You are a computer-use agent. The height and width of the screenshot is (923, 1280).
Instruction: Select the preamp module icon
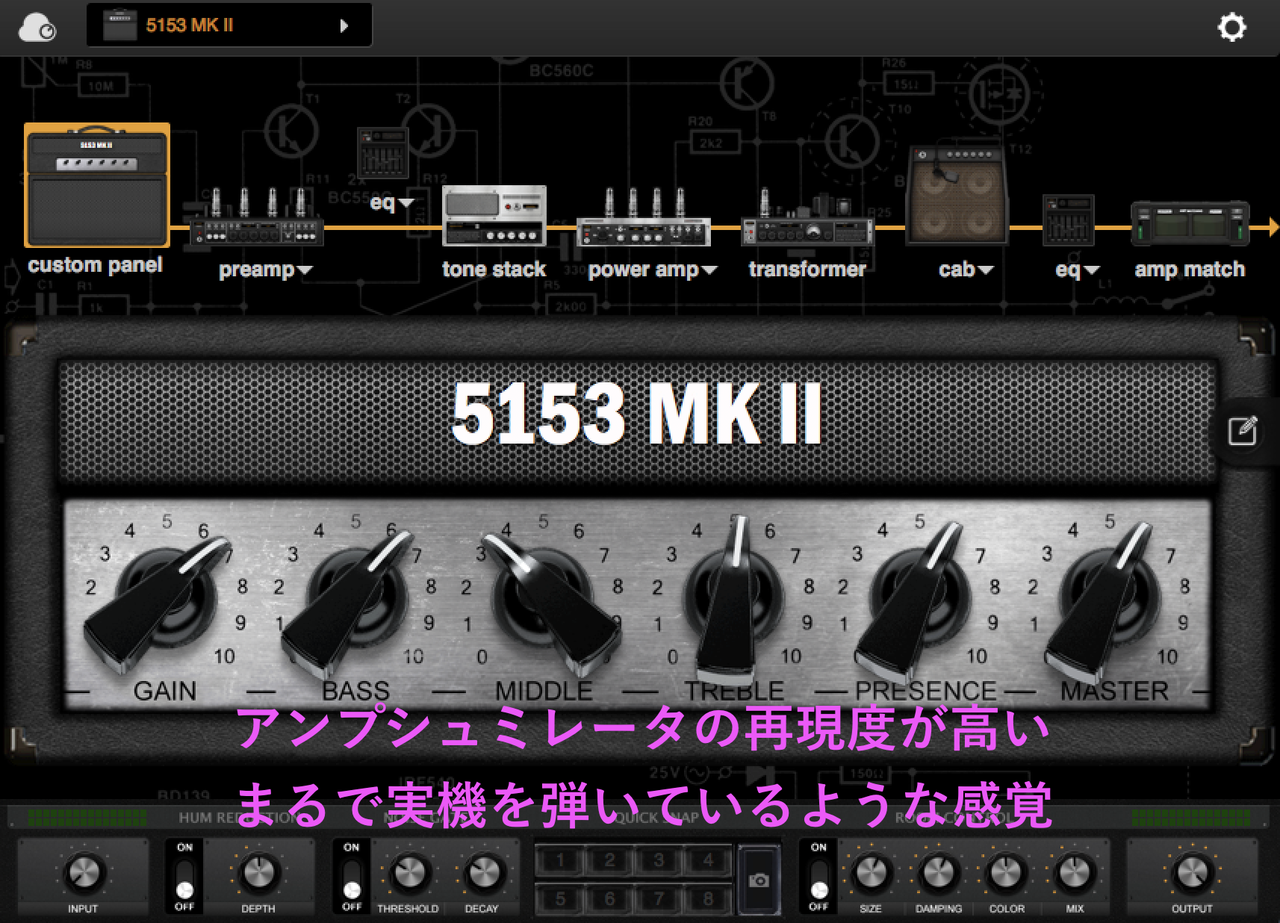(257, 218)
